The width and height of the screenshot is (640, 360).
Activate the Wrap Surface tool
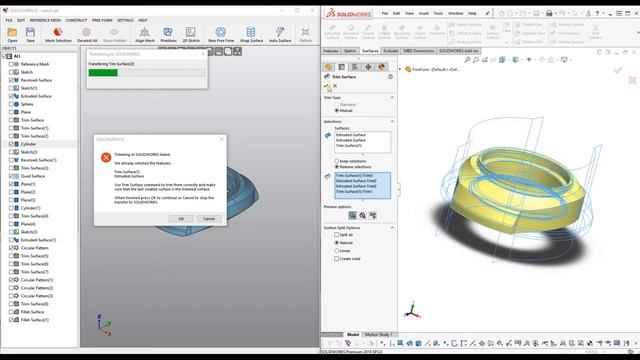click(251, 34)
